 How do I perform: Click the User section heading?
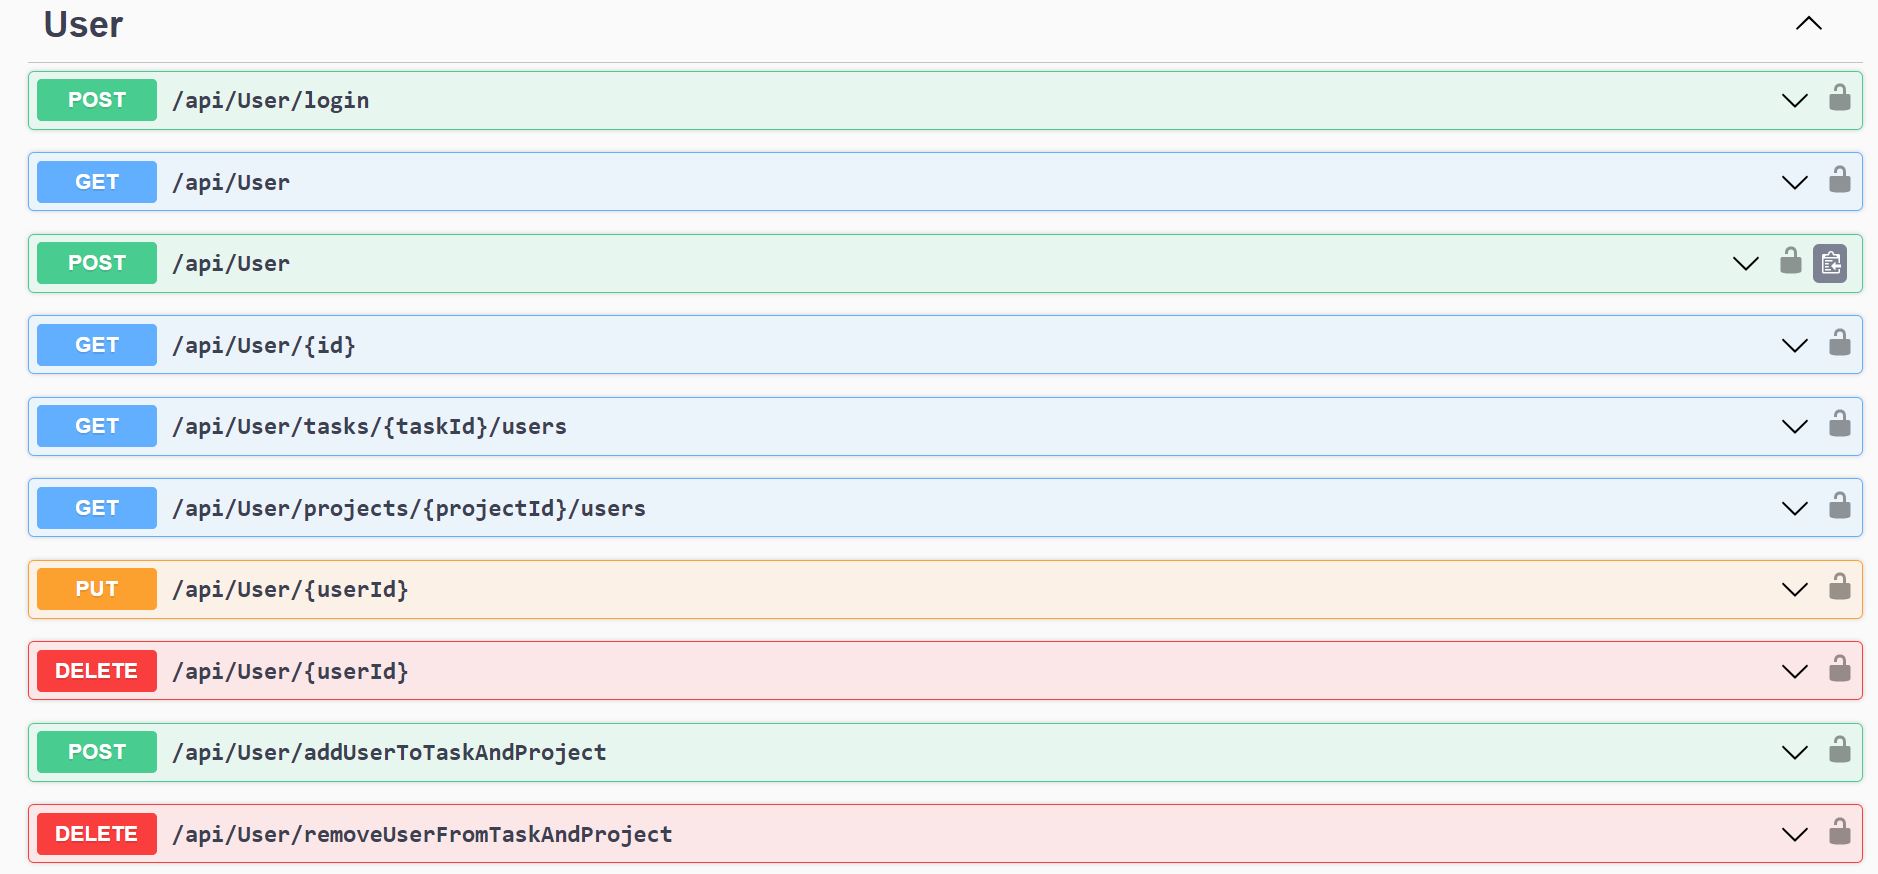pos(83,24)
